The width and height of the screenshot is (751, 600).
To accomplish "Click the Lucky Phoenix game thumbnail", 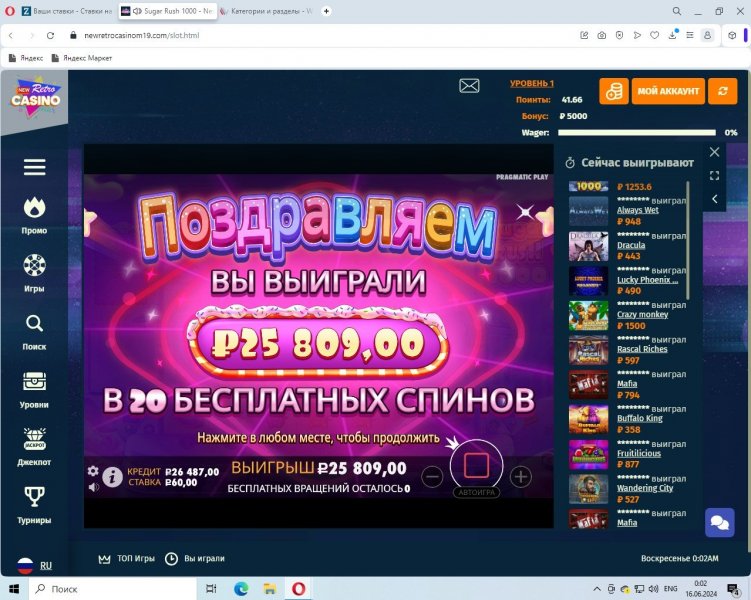I will [x=588, y=281].
